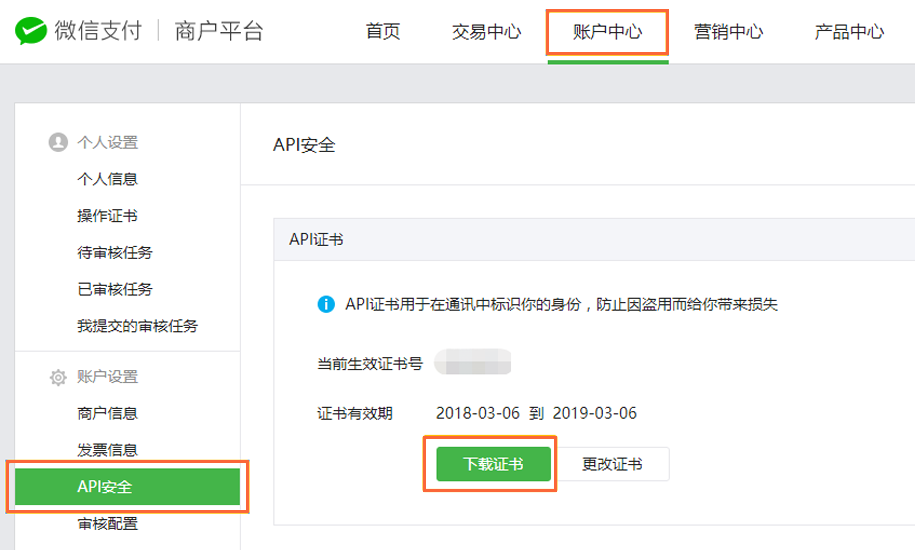
Task: Click the 更改证书 button
Action: [x=613, y=464]
